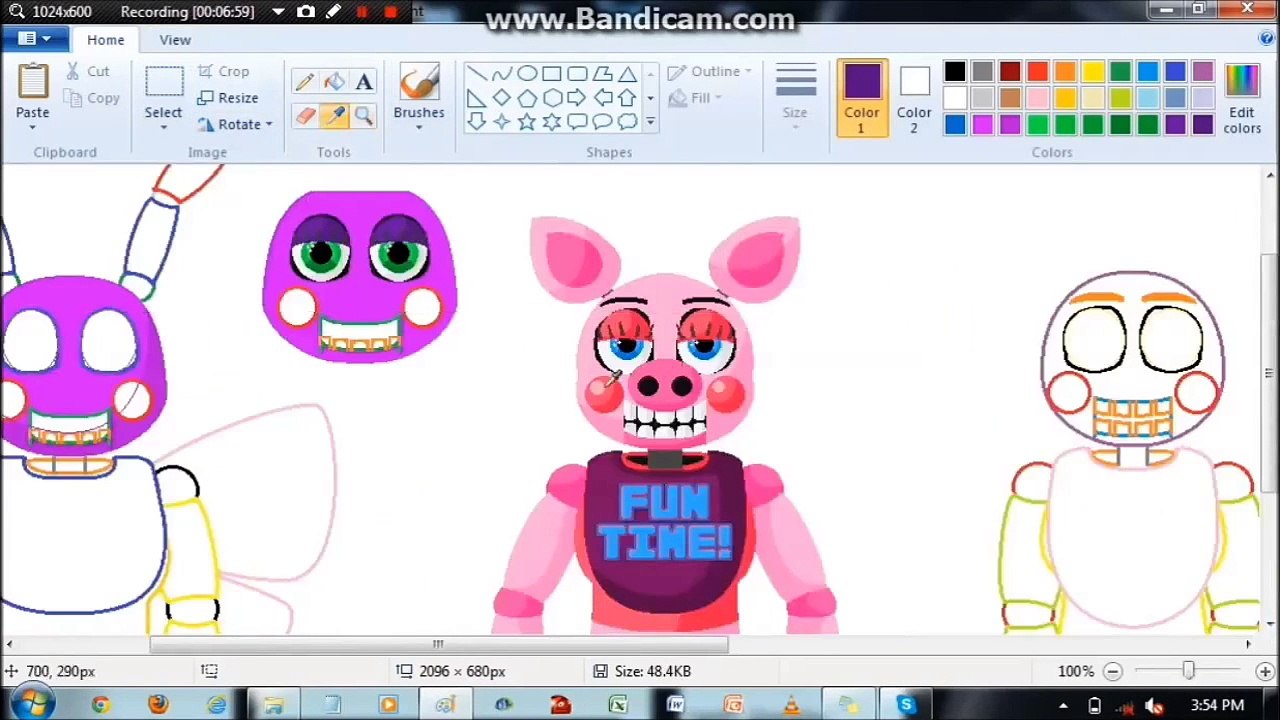Open the Paint application menu button

tap(34, 39)
